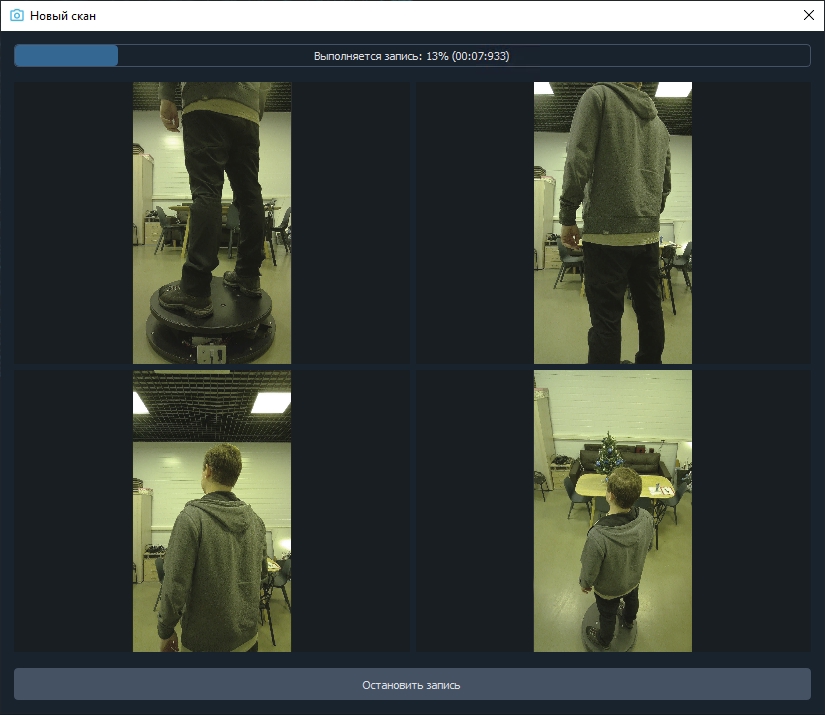Click the Новый скан window title text

[x=64, y=16]
